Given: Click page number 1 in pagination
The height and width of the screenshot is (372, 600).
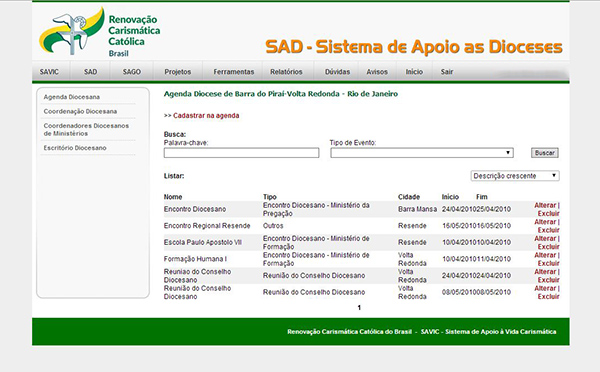Looking at the screenshot, I should [x=359, y=307].
